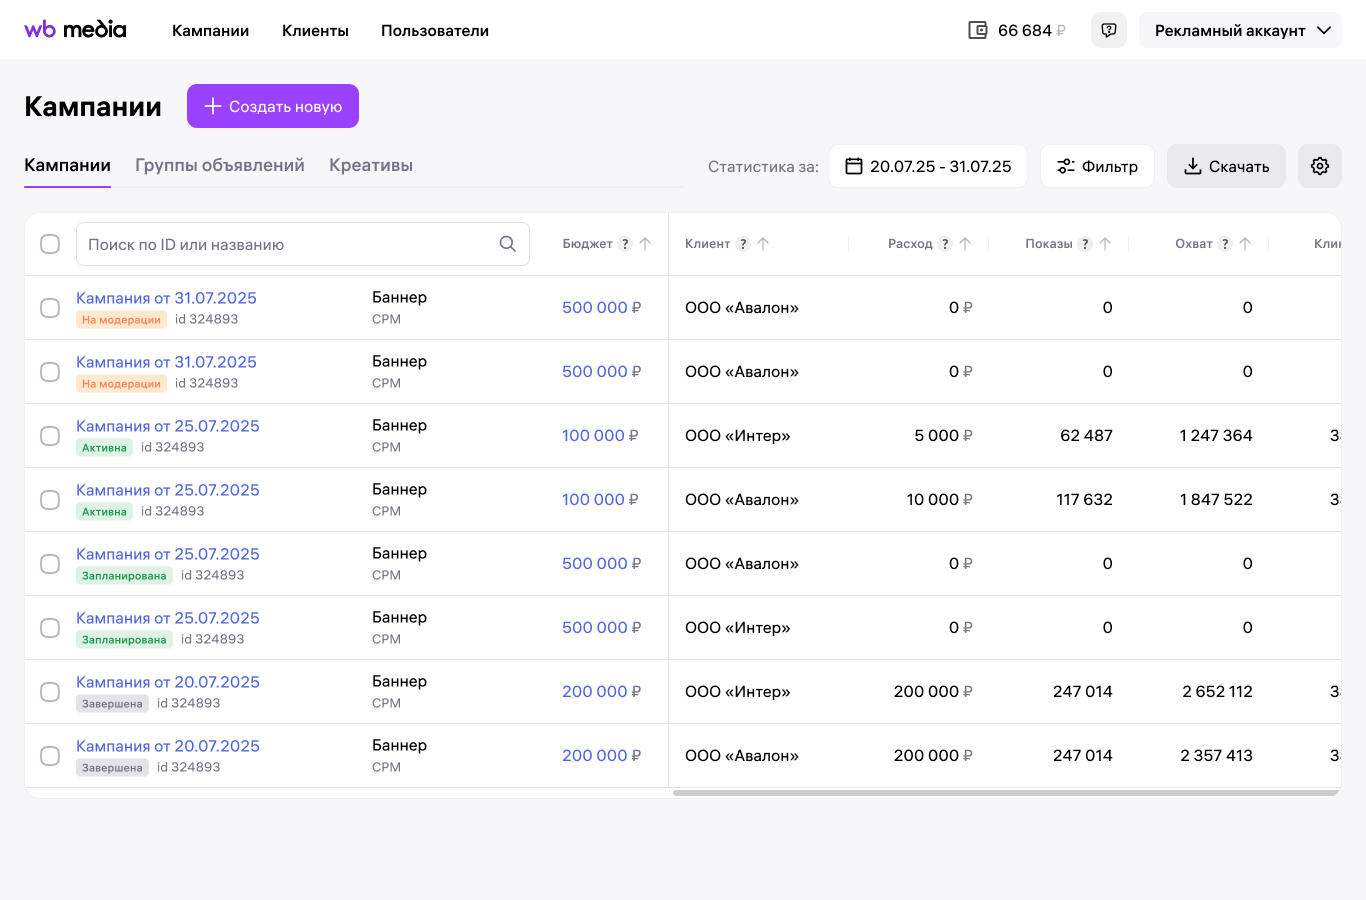Click the feedback chat icon in header

1109,30
